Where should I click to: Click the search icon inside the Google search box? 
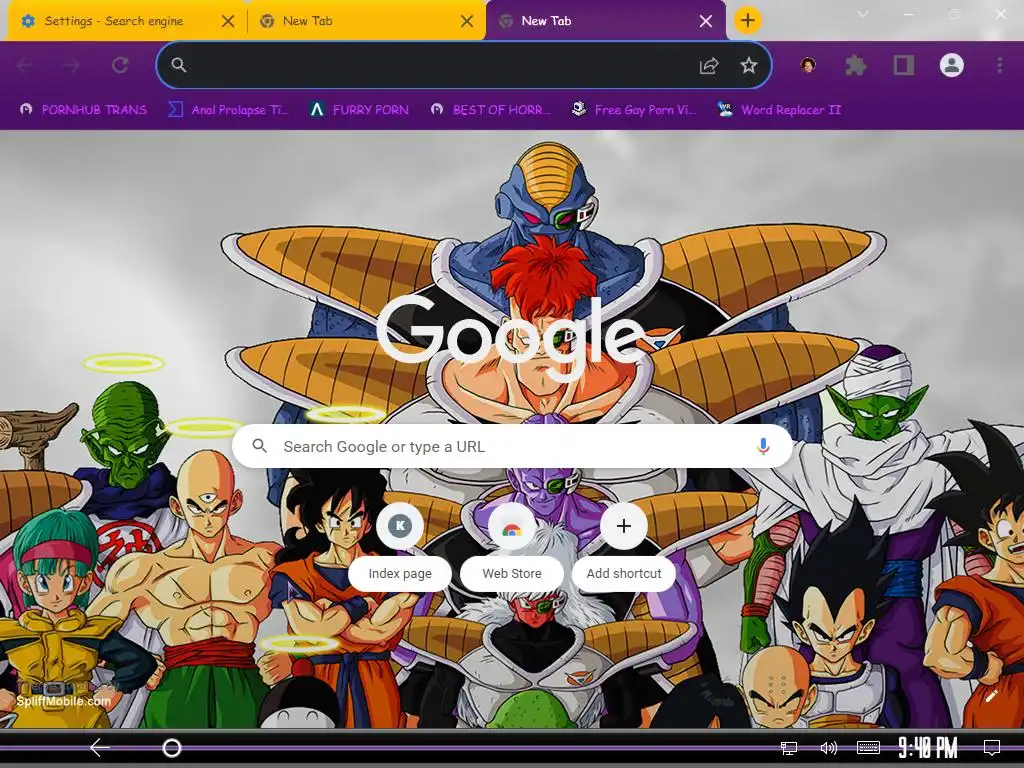(x=259, y=446)
